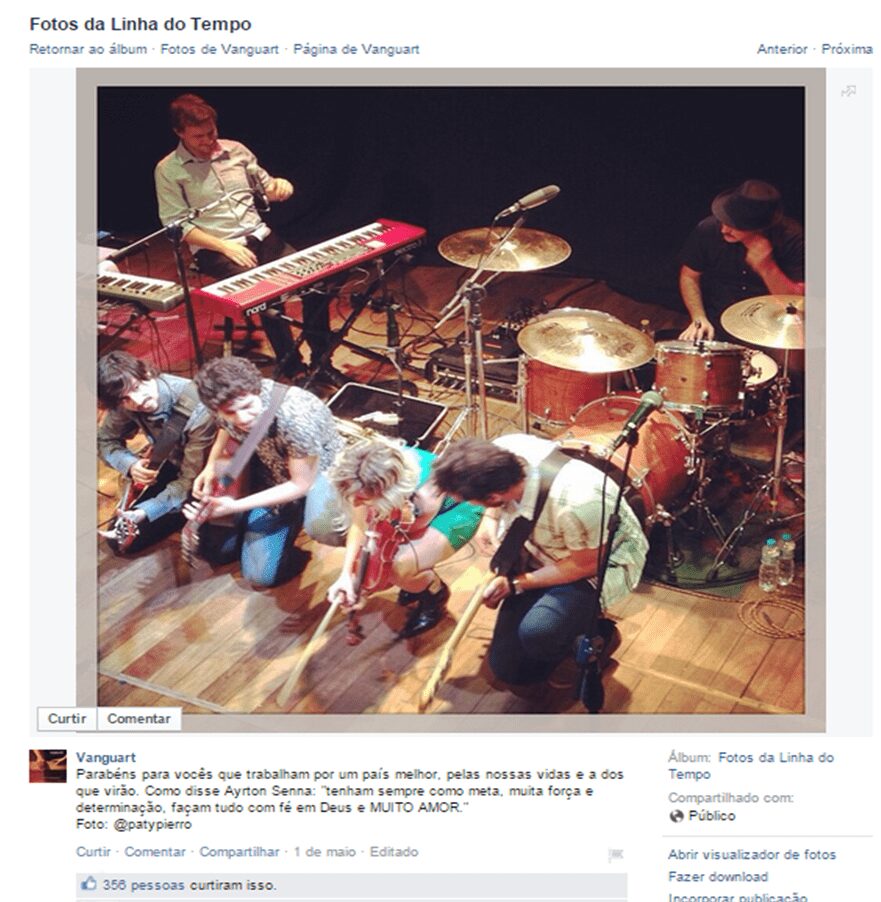Screen dimensions: 881x902
Task: Click the Comentar button over the photo
Action: [139, 718]
